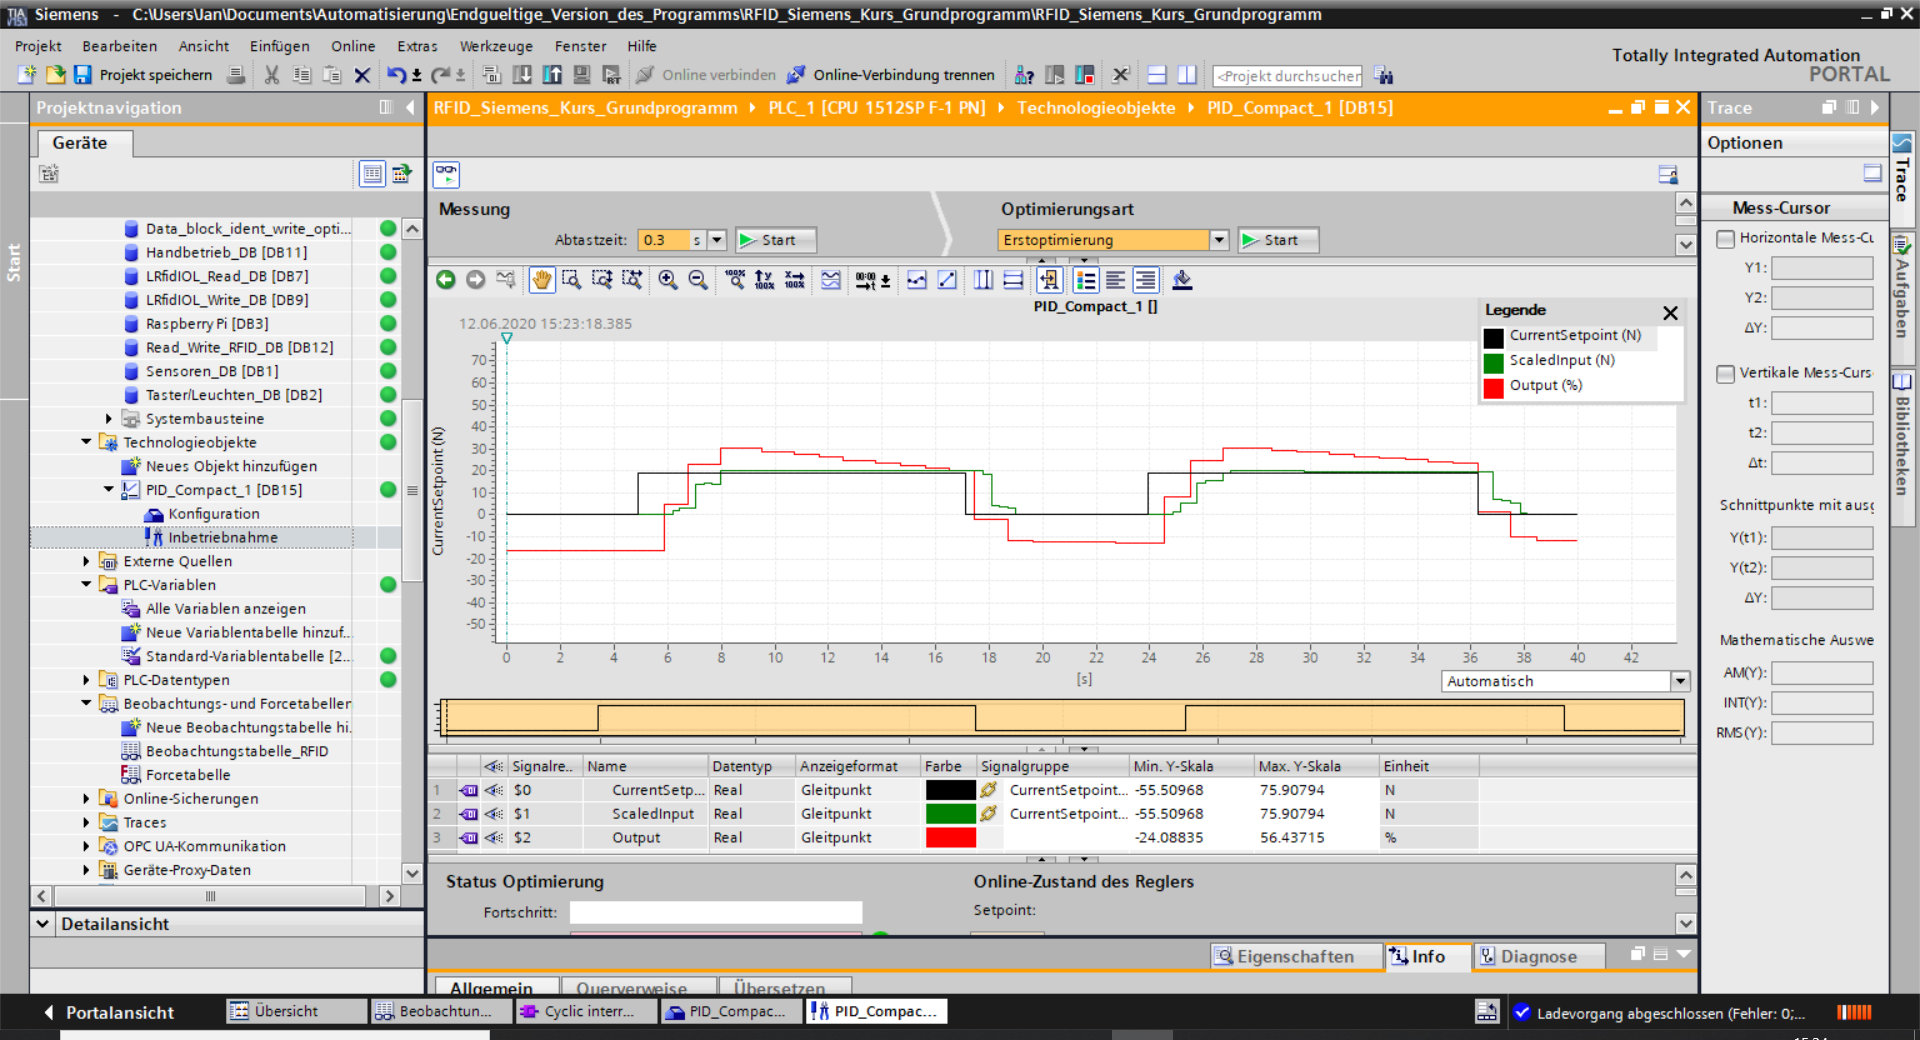Click Start button next to Abtastzeit
Image resolution: width=1920 pixels, height=1040 pixels.
[776, 240]
